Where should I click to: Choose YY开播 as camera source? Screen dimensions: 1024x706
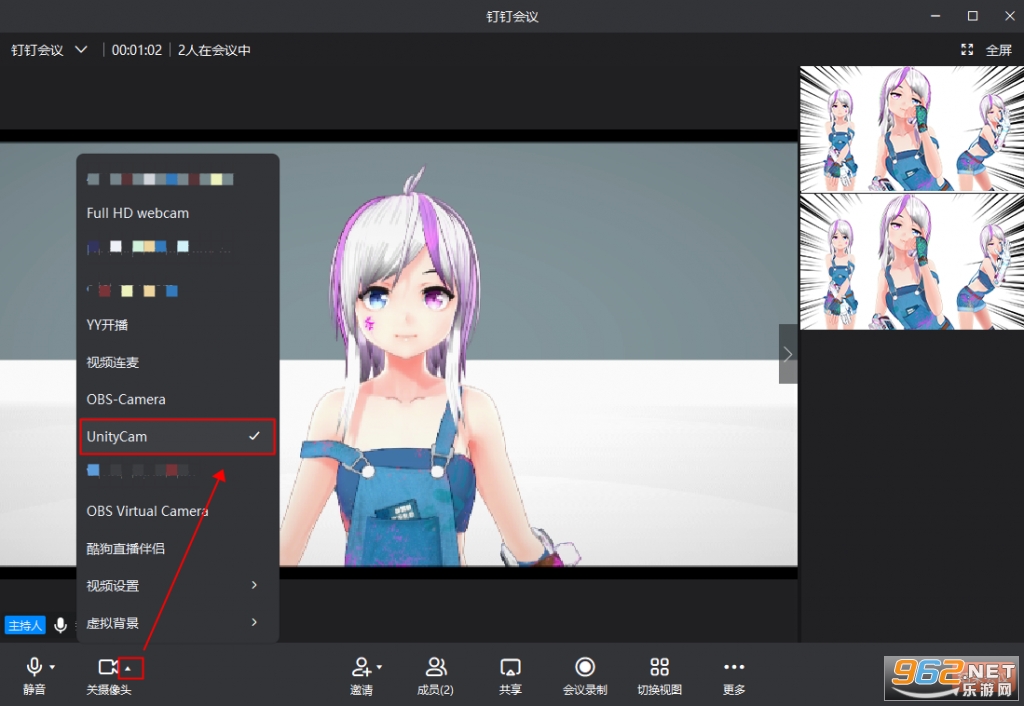click(x=178, y=325)
